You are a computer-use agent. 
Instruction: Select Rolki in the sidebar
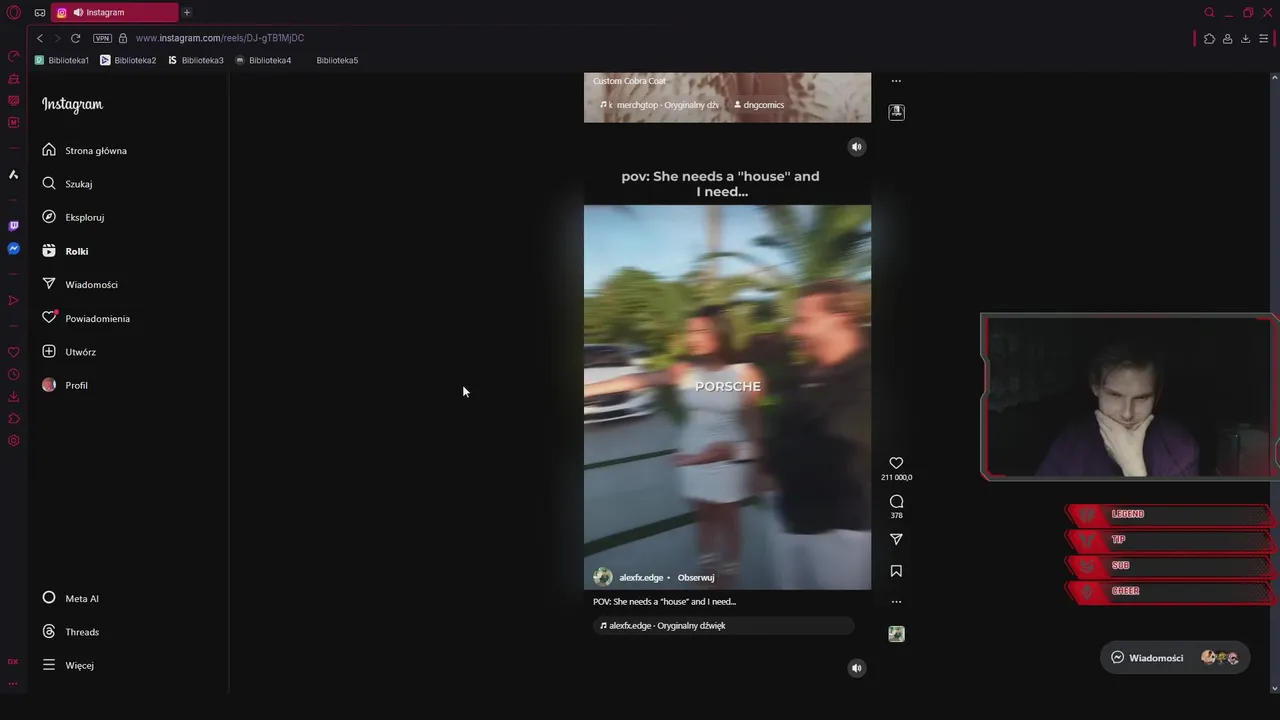pos(66,251)
